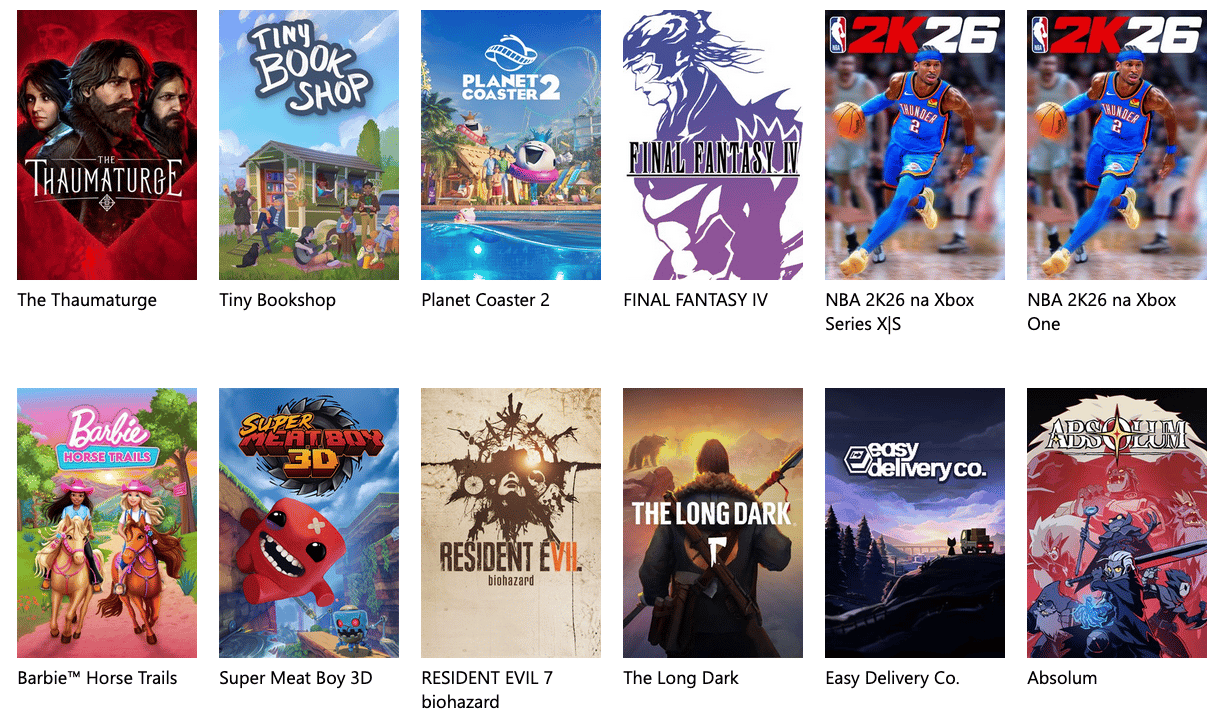The image size is (1225, 723).
Task: Open RESIDENT EVIL 7 biohazard cover art
Action: [x=511, y=523]
